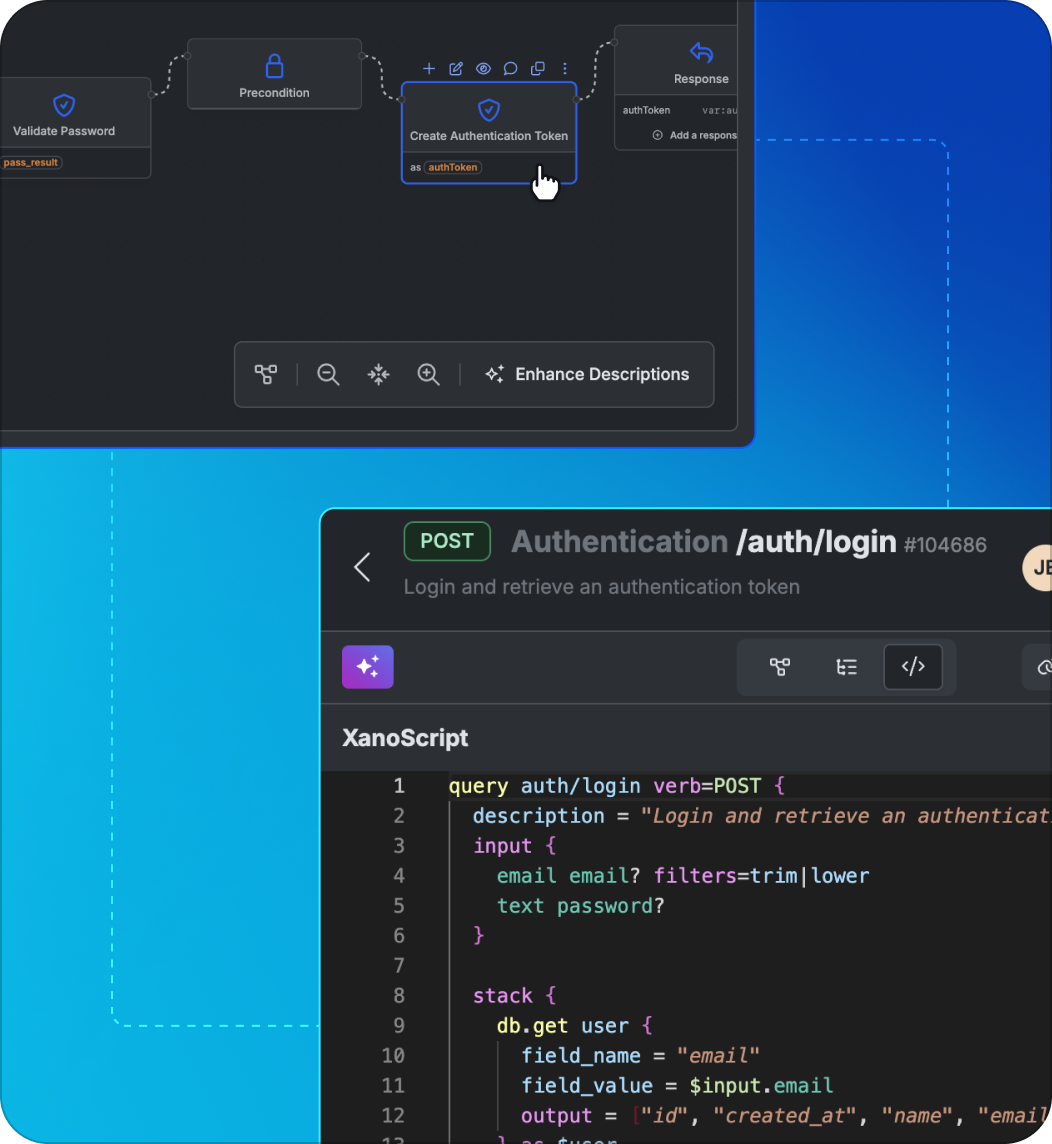Select the pencil Edit icon above Create Authentication Token
Screen dimensions: 1052x1144
456,69
